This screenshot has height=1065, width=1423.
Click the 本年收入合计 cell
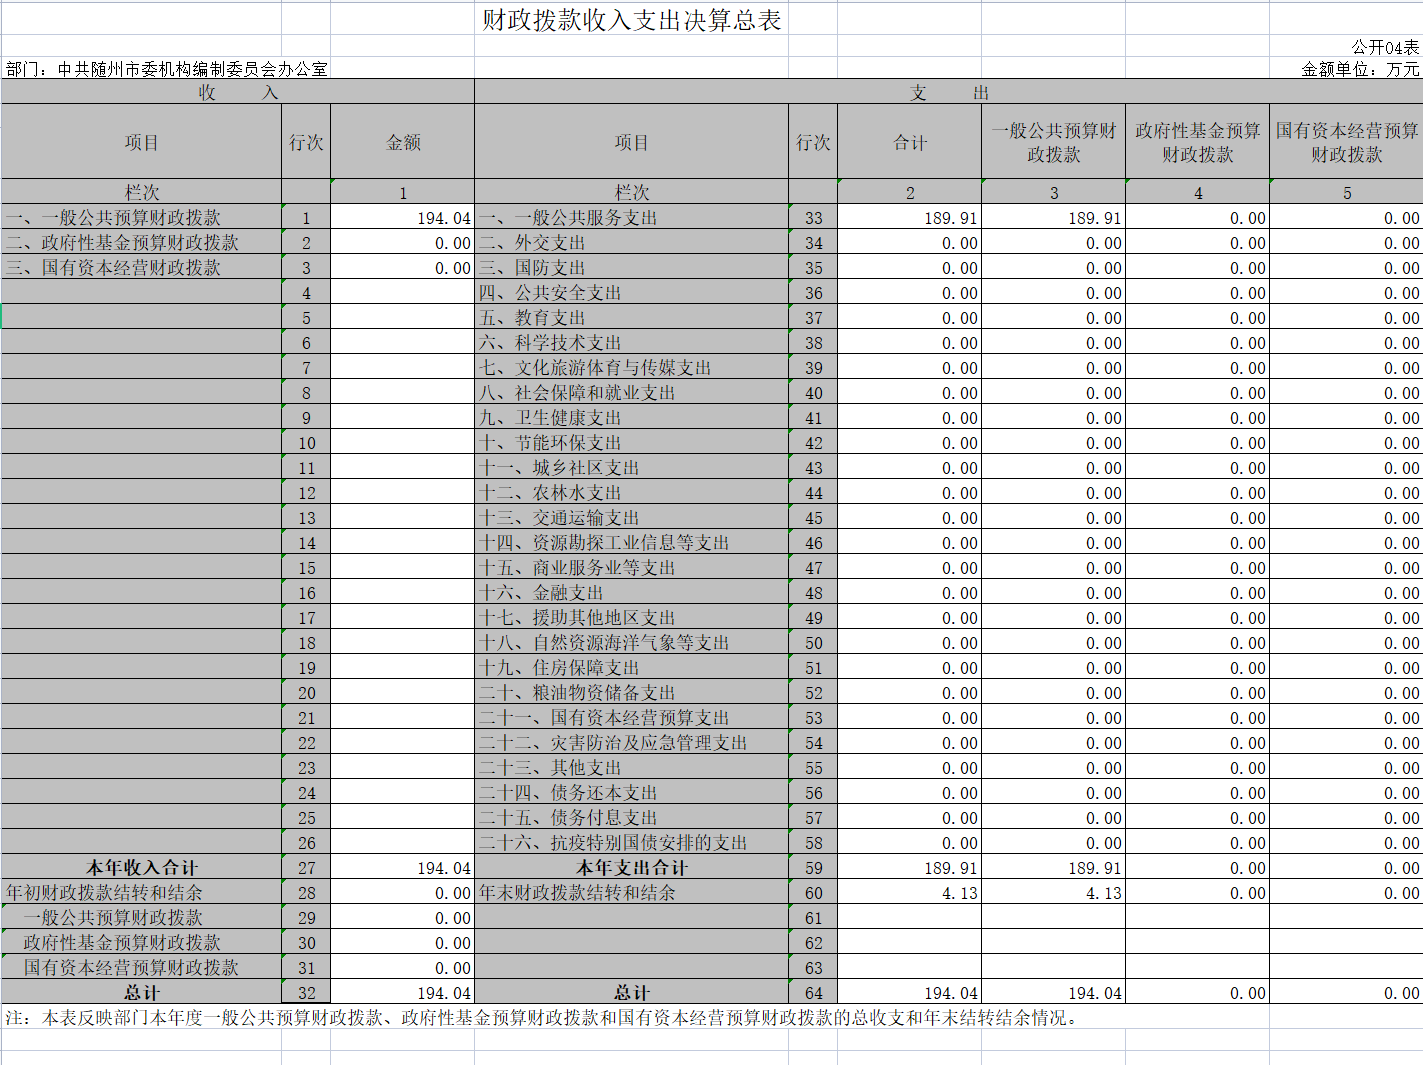tap(141, 868)
